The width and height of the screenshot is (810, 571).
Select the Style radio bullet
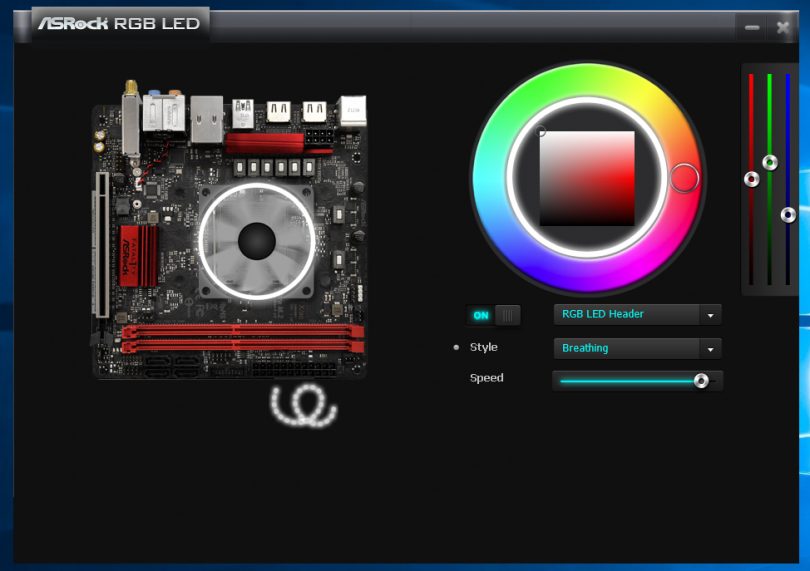tap(456, 348)
